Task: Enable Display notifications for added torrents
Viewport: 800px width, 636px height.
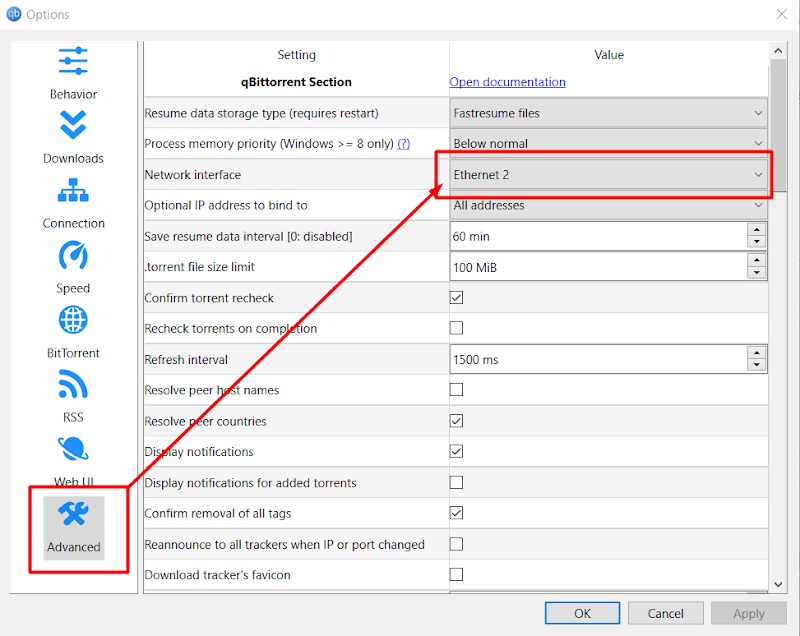Action: click(x=457, y=482)
